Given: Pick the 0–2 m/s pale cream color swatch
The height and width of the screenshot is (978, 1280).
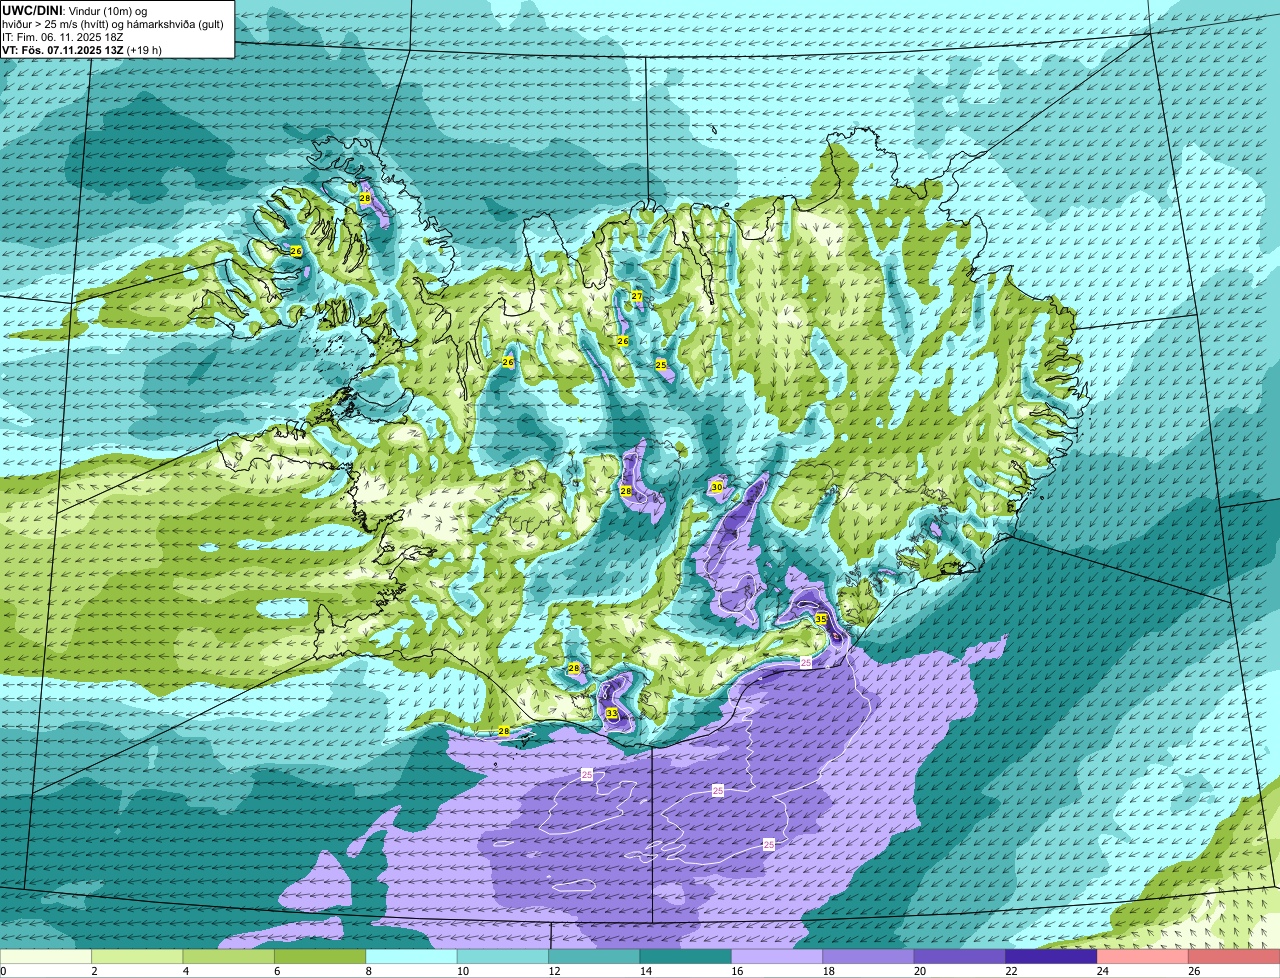Looking at the screenshot, I should (46, 957).
